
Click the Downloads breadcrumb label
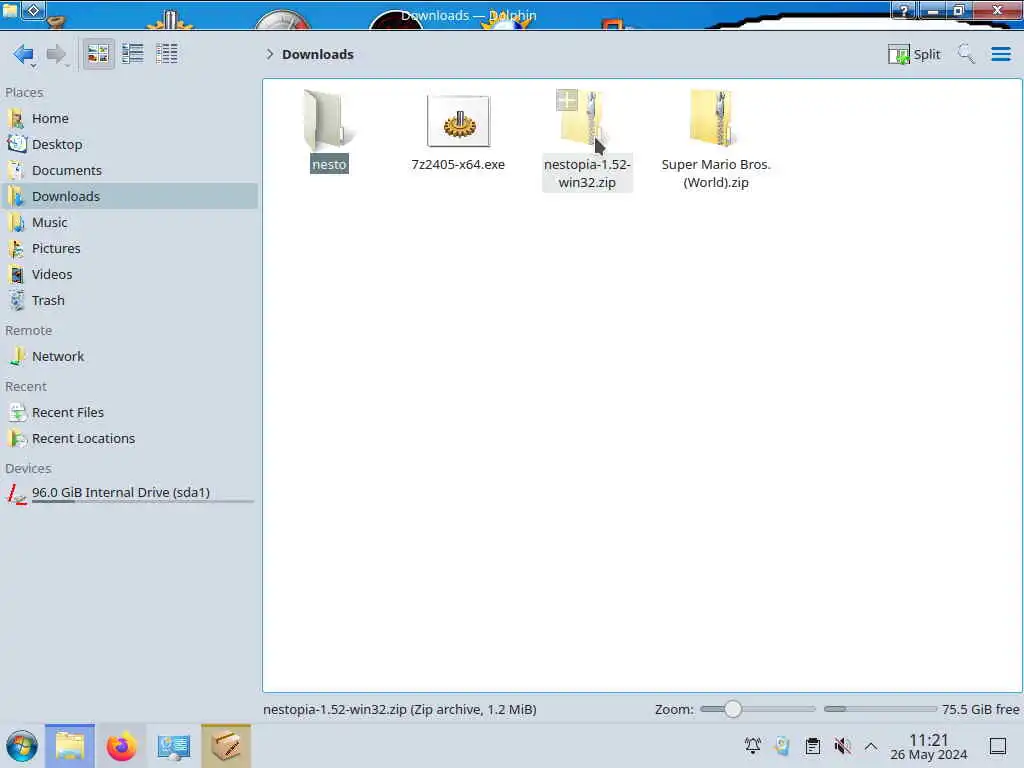pyautogui.click(x=317, y=54)
